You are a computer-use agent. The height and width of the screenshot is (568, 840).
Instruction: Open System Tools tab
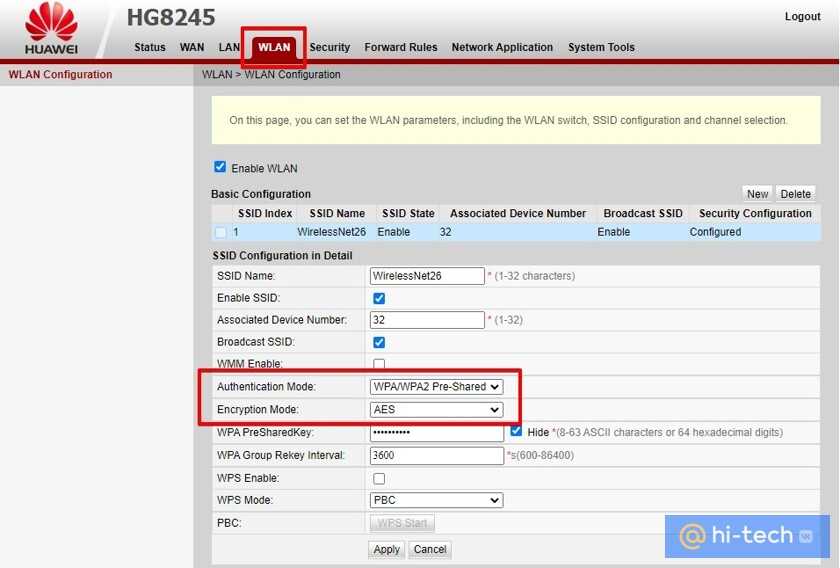click(601, 47)
